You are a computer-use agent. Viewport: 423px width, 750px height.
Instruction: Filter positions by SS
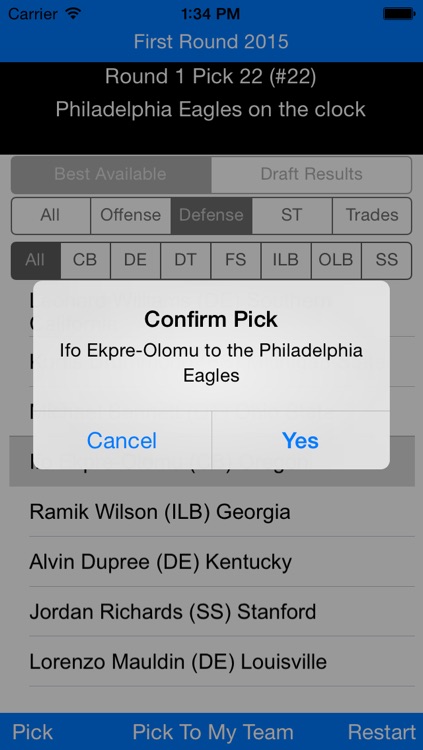click(x=387, y=260)
